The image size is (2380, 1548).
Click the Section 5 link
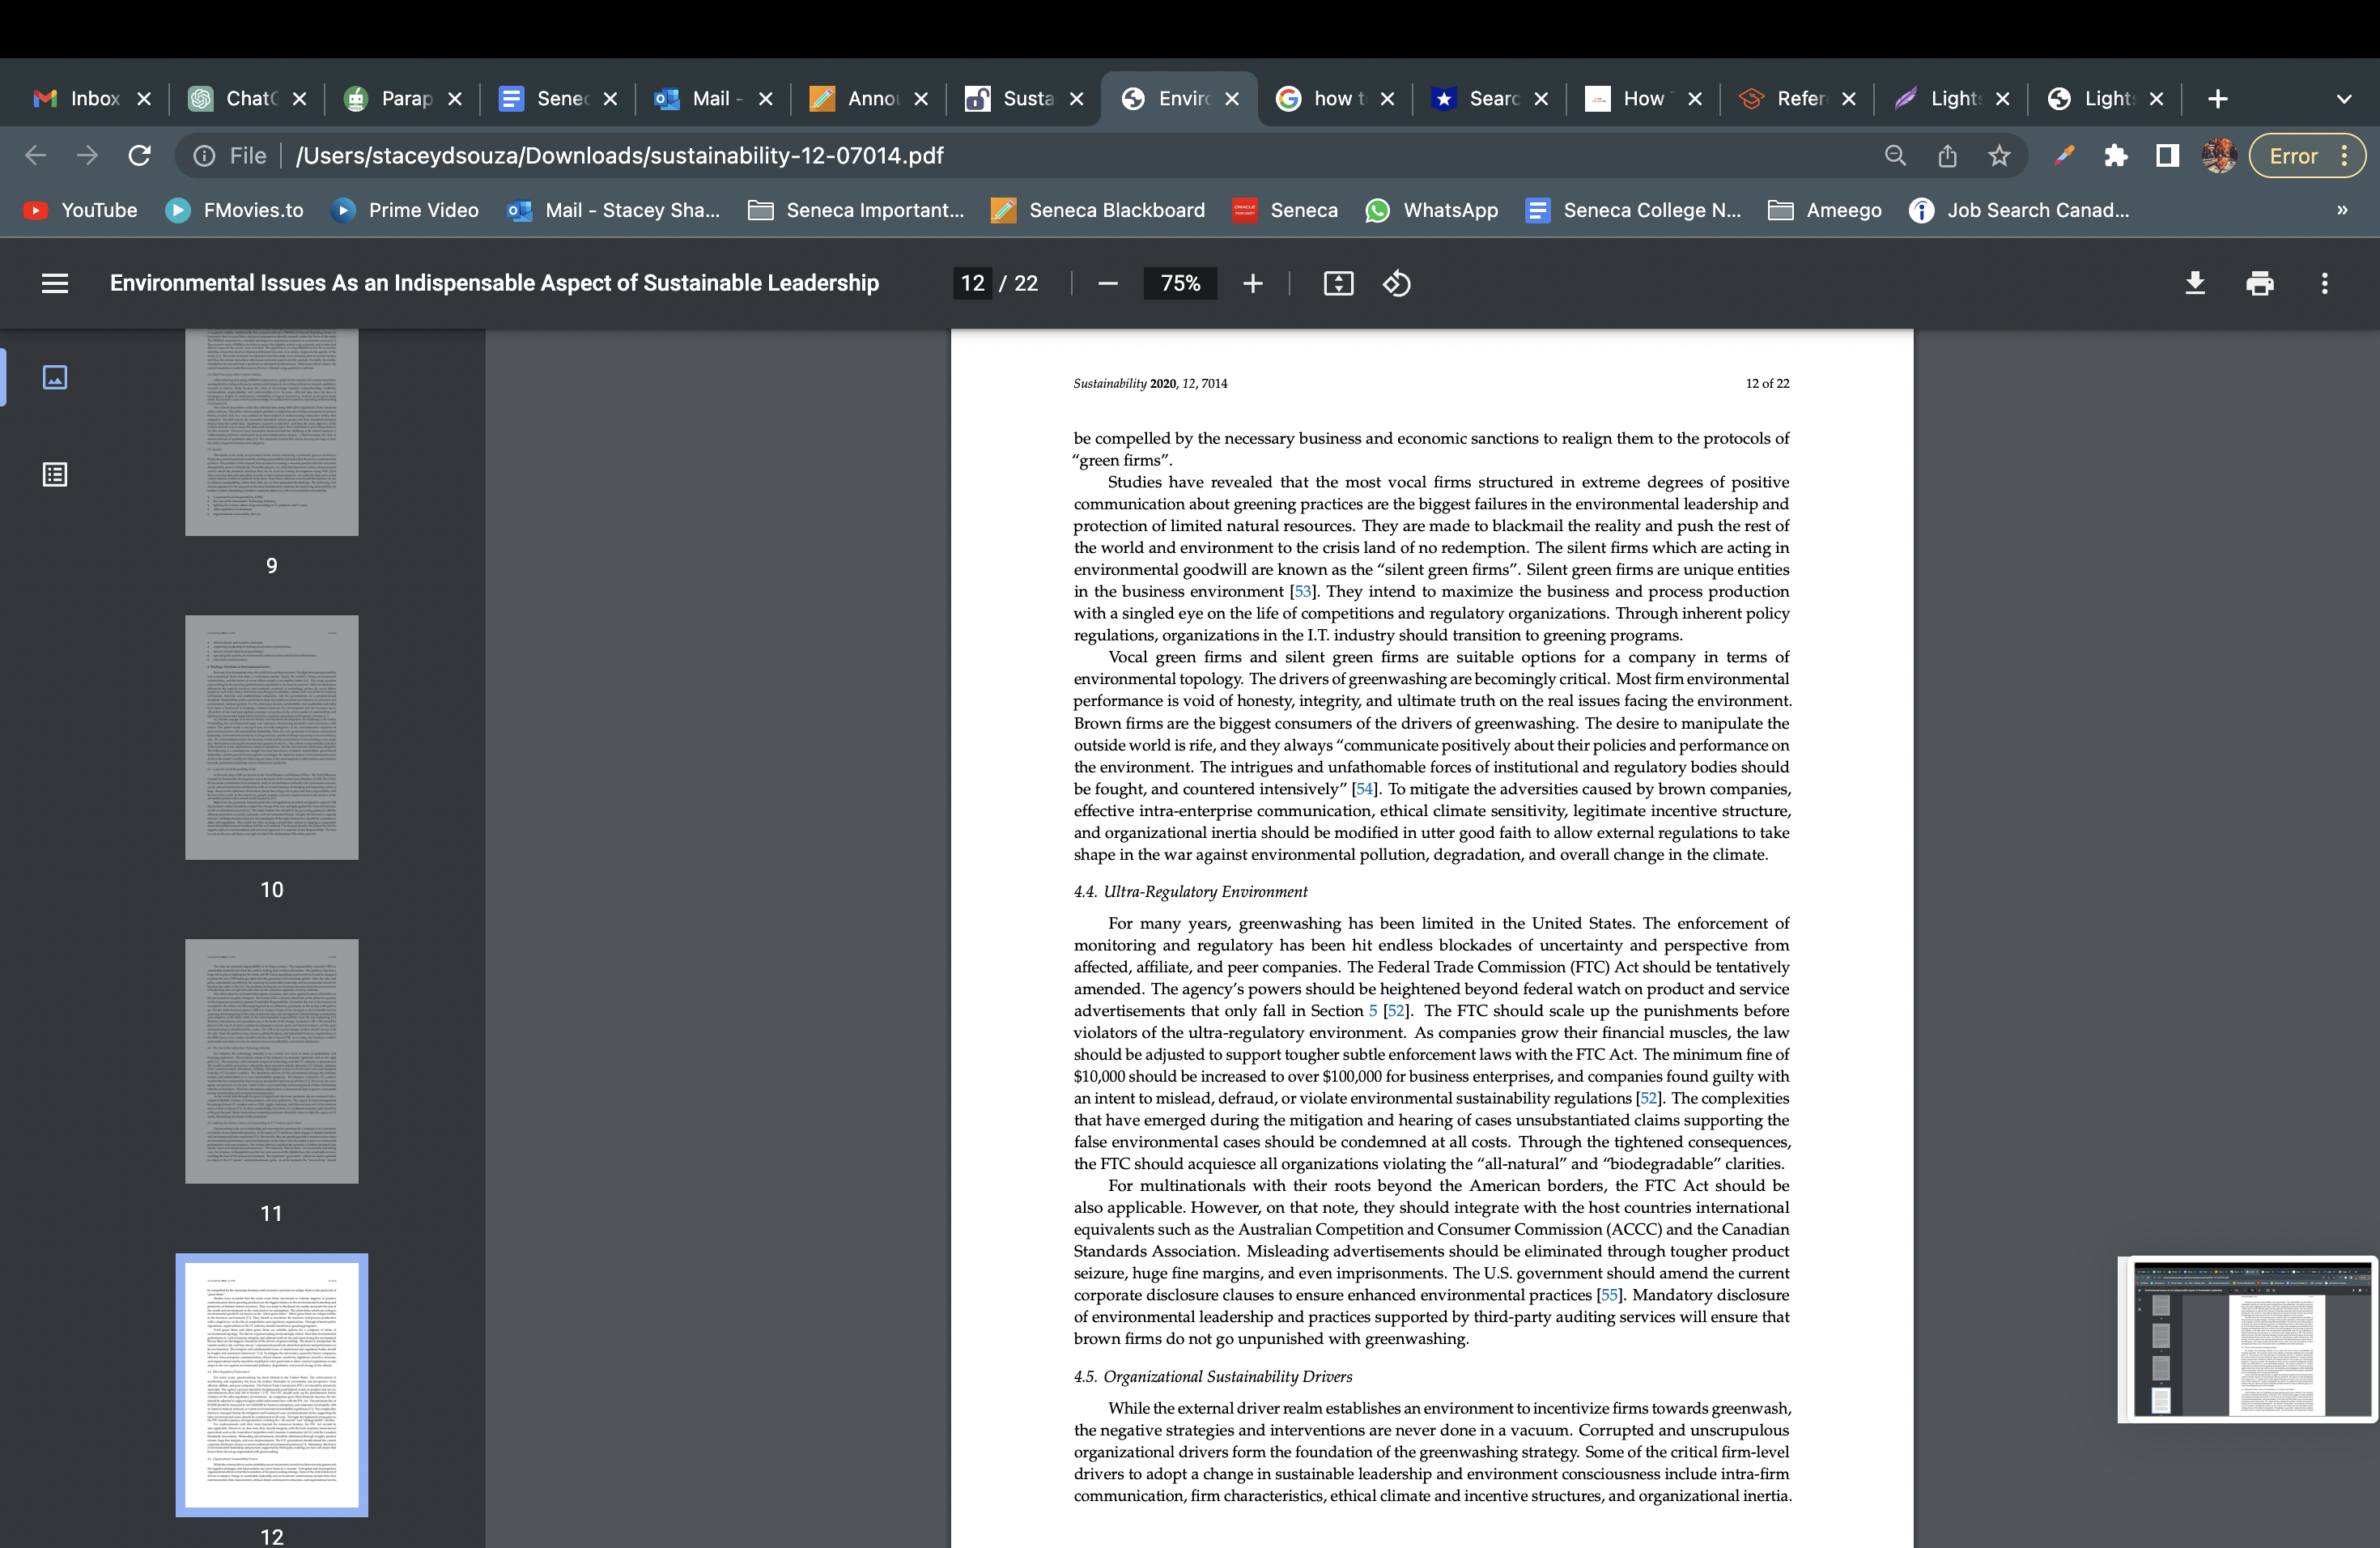tap(1373, 1011)
